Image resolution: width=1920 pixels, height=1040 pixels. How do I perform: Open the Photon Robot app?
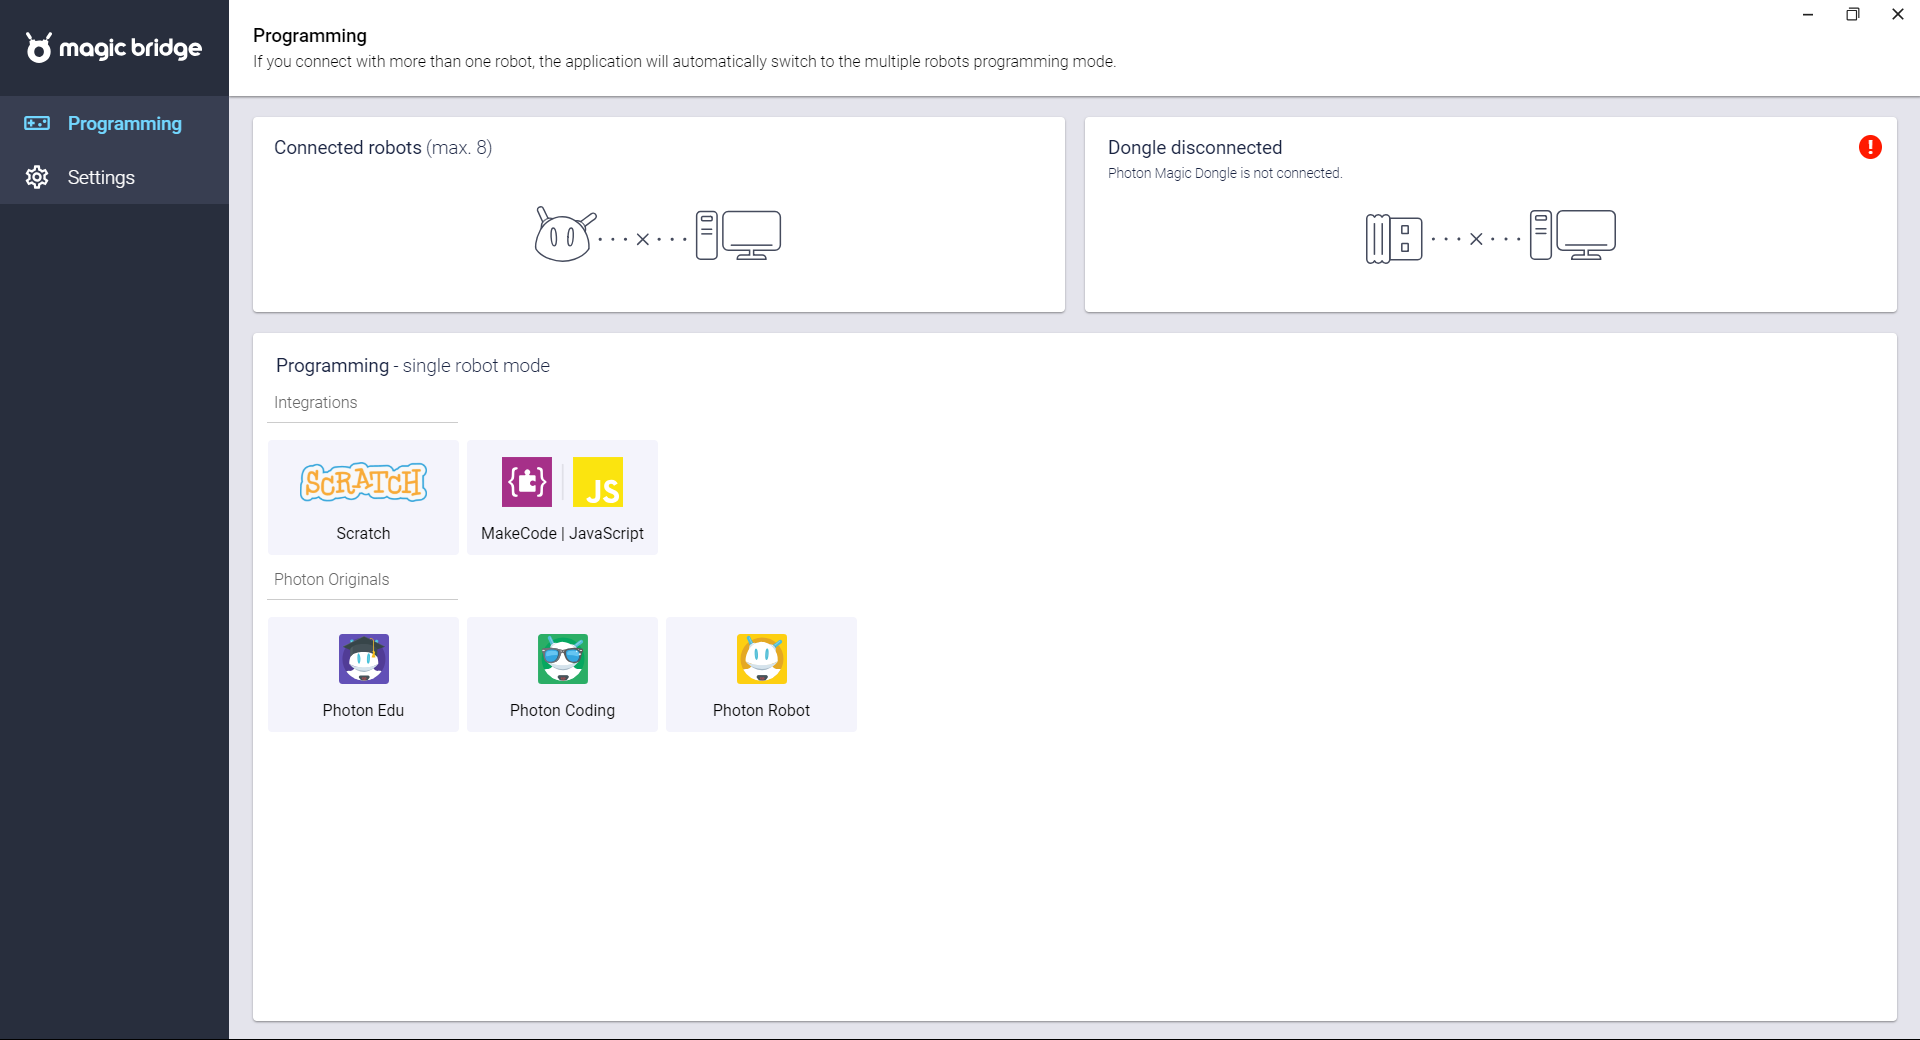(761, 674)
